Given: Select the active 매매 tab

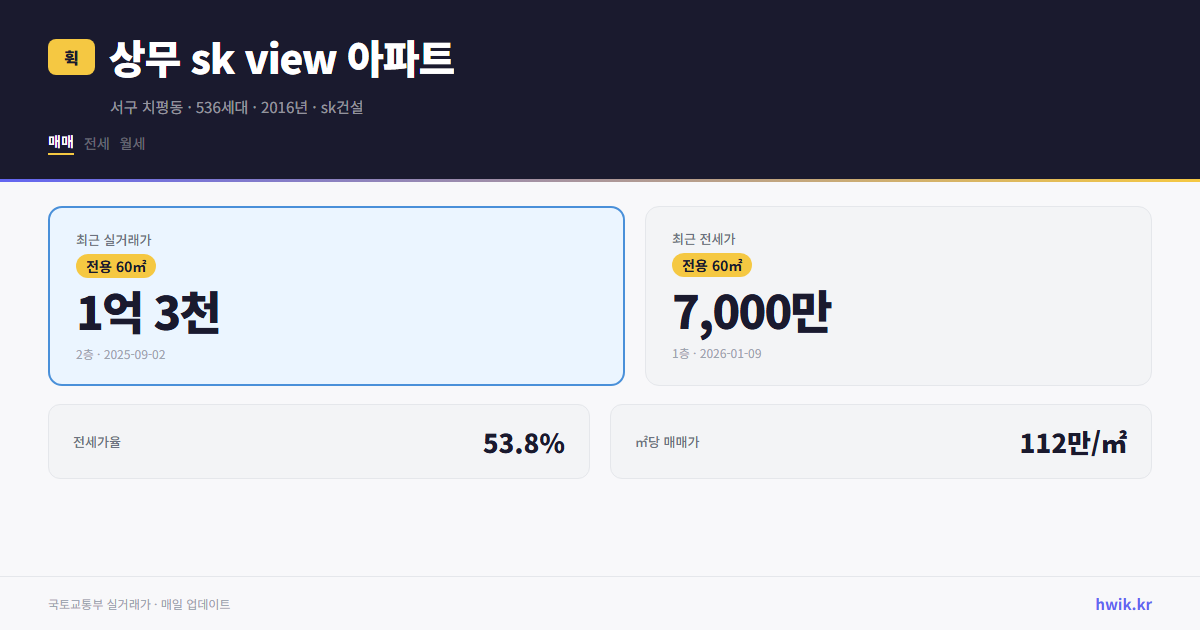Looking at the screenshot, I should (x=60, y=143).
